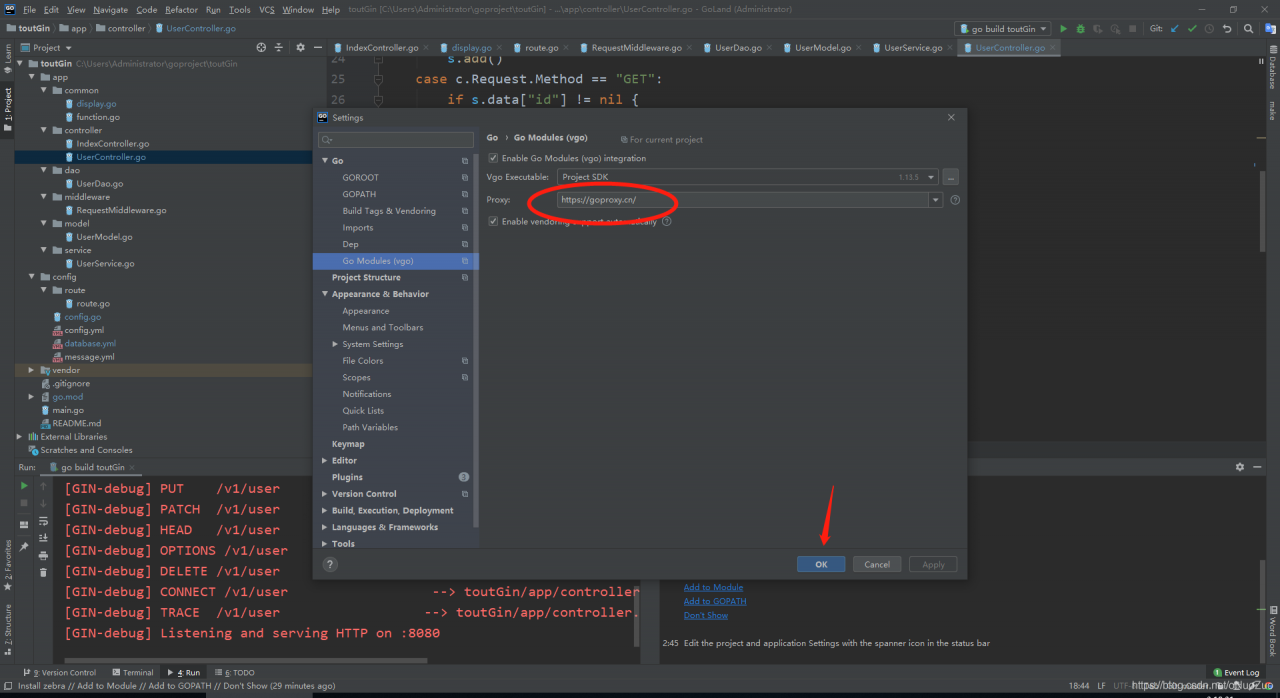Click Don't Show link
The height and width of the screenshot is (698, 1280).
click(706, 615)
